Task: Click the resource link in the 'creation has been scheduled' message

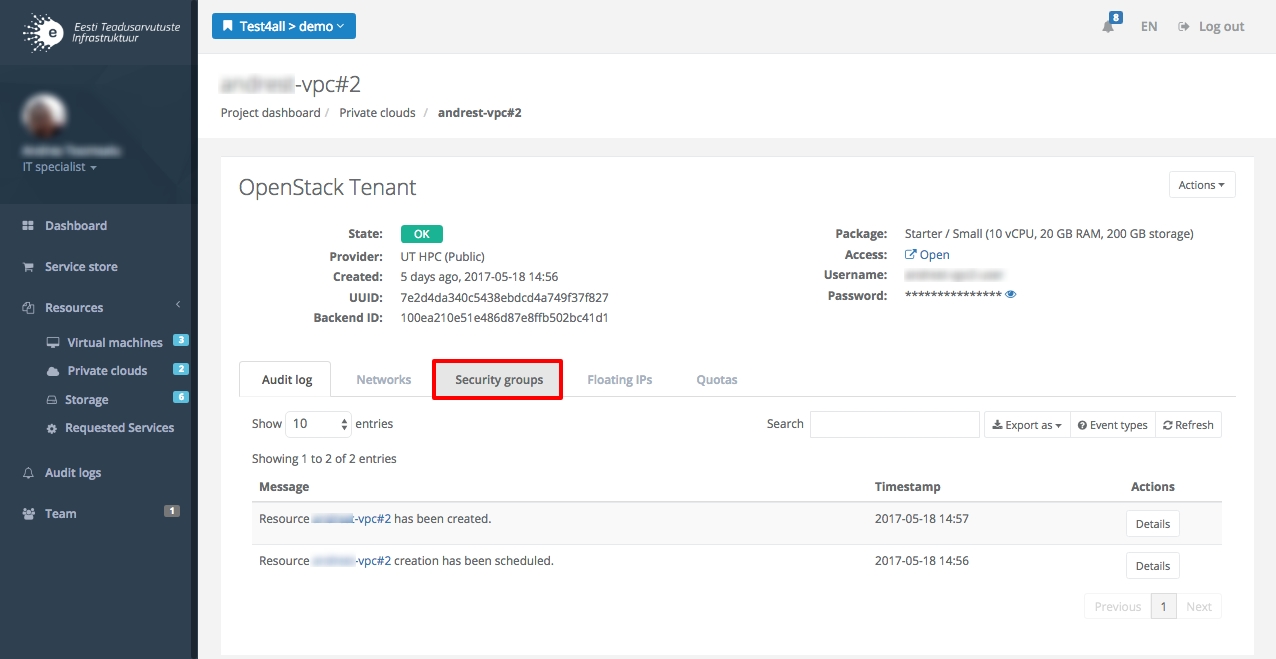Action: point(351,561)
